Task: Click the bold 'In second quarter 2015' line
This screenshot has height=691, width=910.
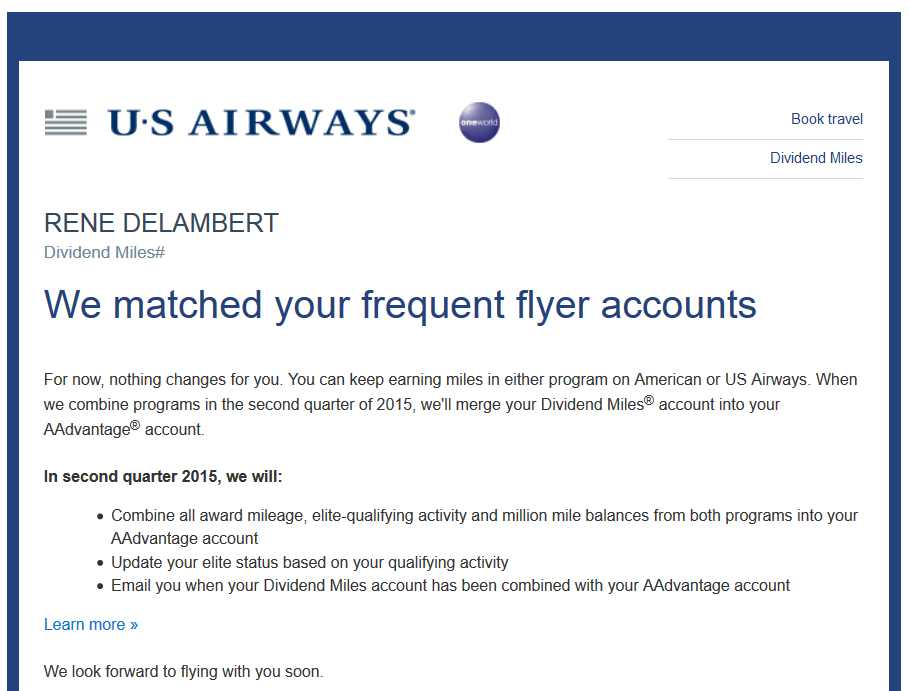Action: pyautogui.click(x=163, y=476)
